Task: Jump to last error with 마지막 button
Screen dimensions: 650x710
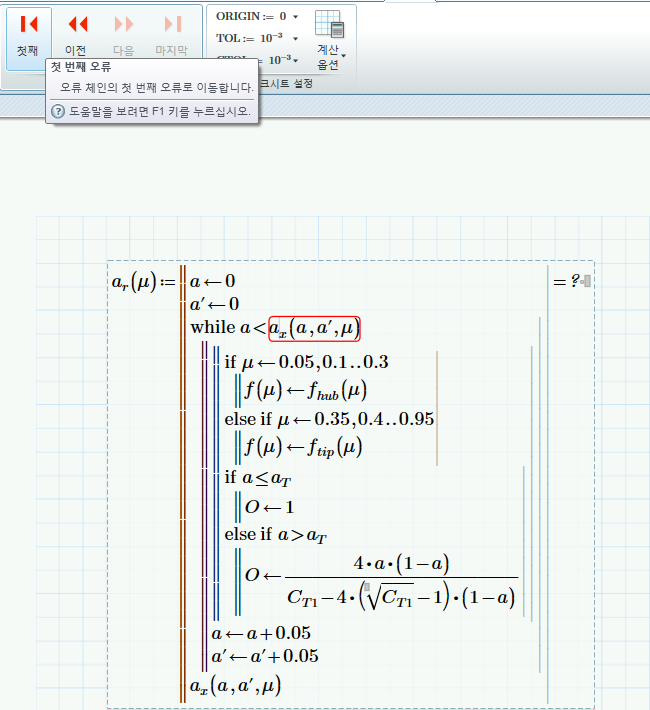Action: click(x=172, y=36)
